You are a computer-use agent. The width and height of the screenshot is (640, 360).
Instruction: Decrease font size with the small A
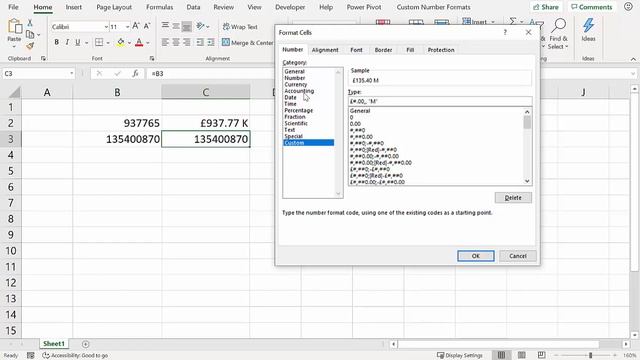point(147,26)
